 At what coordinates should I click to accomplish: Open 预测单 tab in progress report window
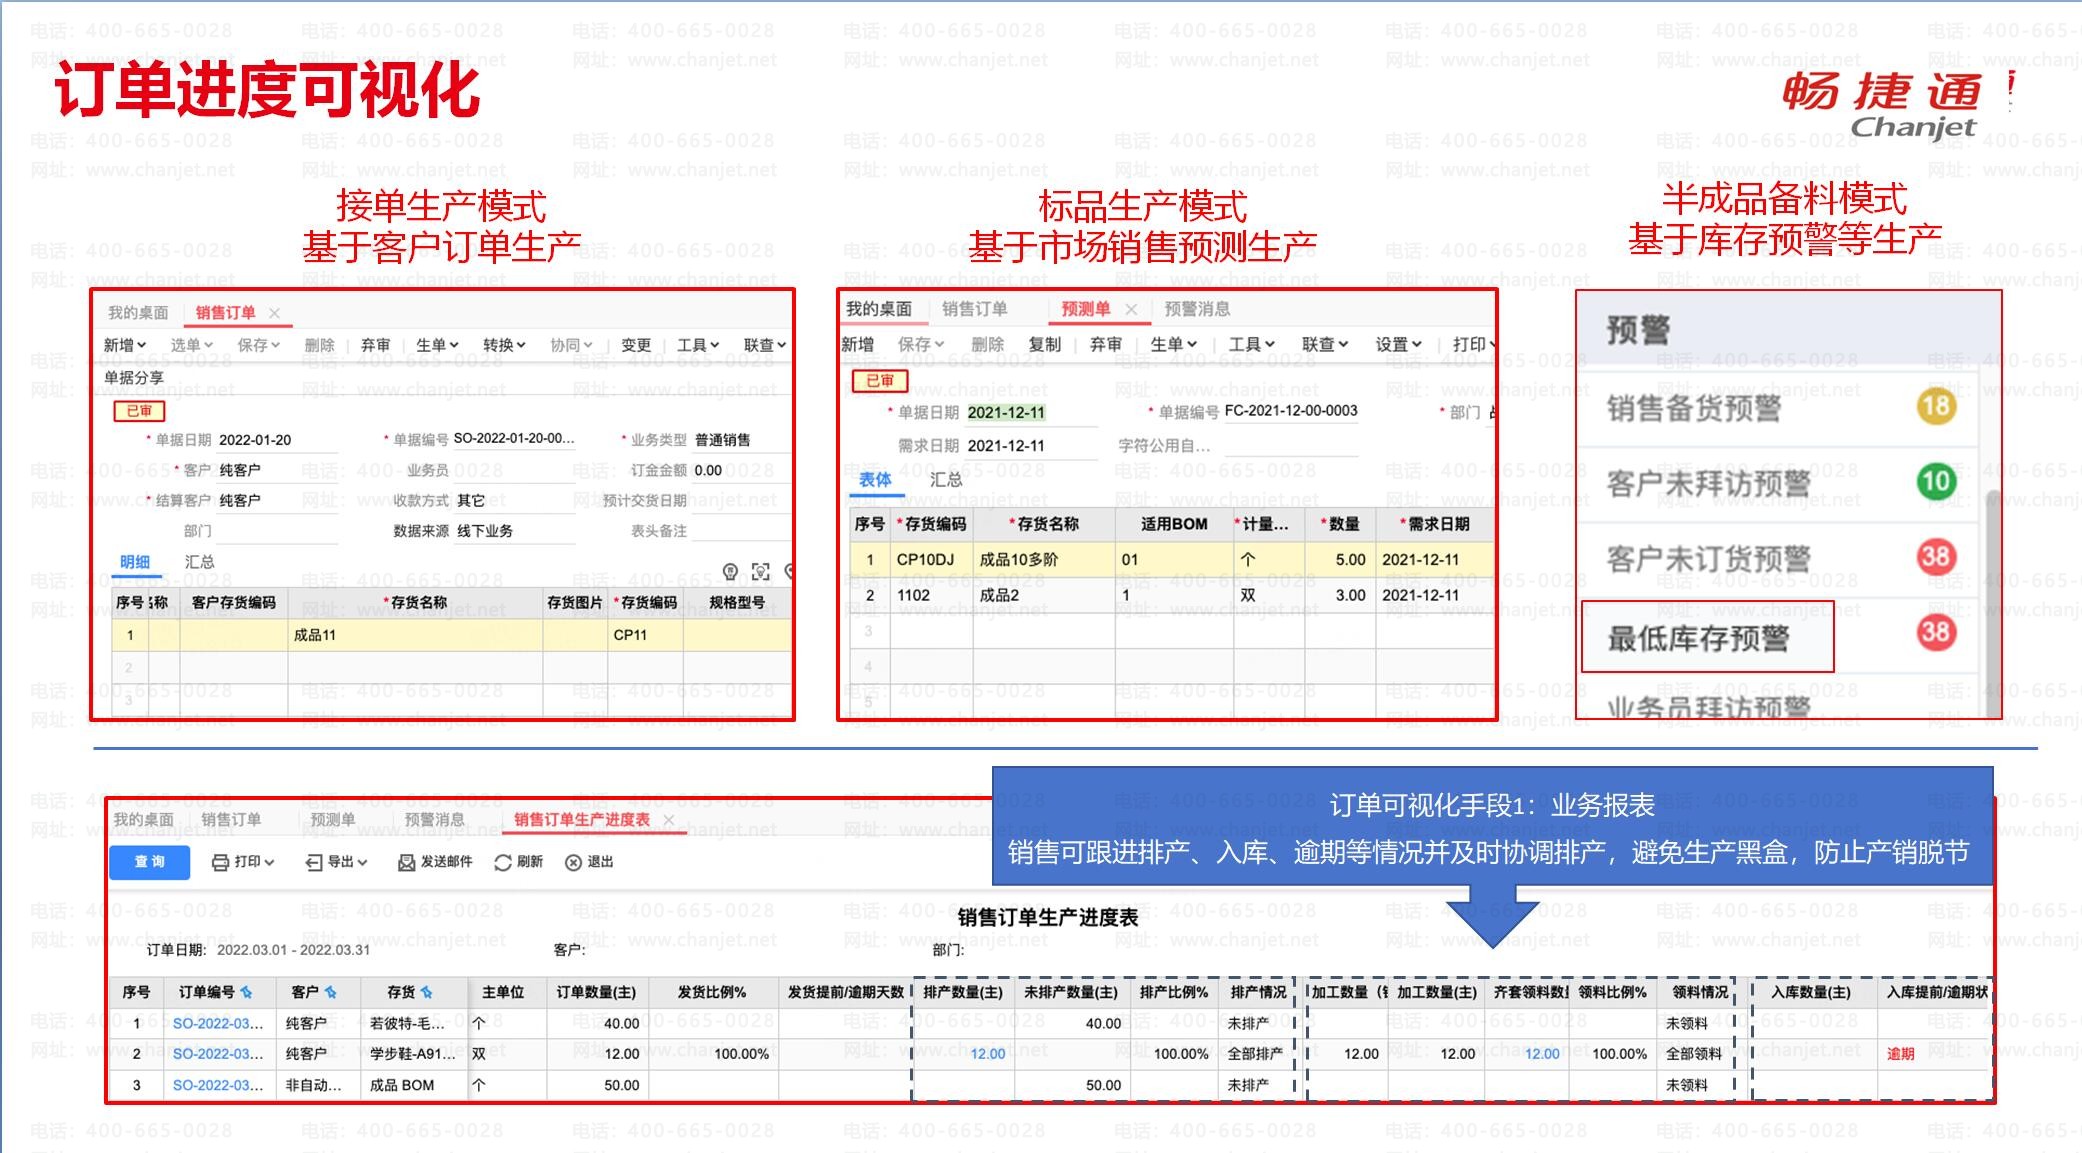[x=332, y=820]
